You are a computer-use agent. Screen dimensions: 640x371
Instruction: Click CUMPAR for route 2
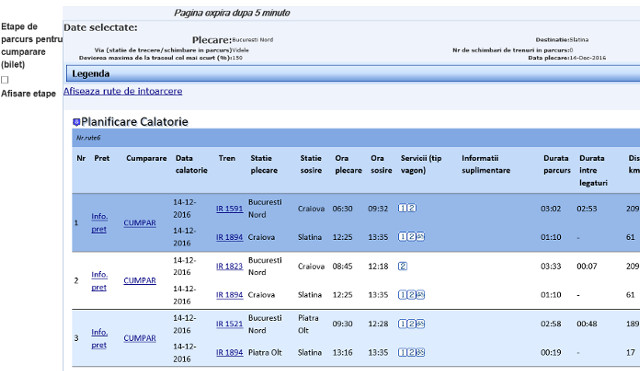(x=140, y=280)
